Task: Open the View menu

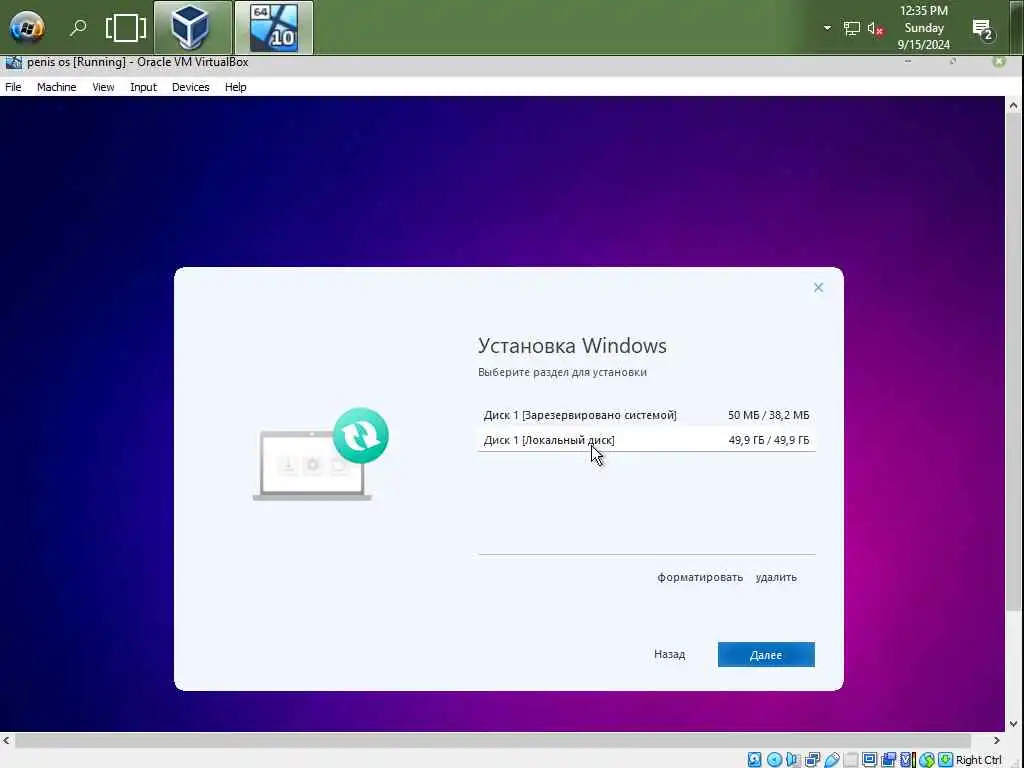Action: pyautogui.click(x=103, y=87)
